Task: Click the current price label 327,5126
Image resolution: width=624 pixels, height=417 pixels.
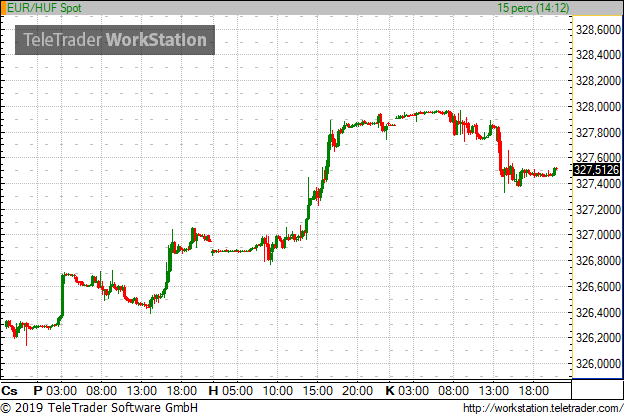Action: click(597, 170)
